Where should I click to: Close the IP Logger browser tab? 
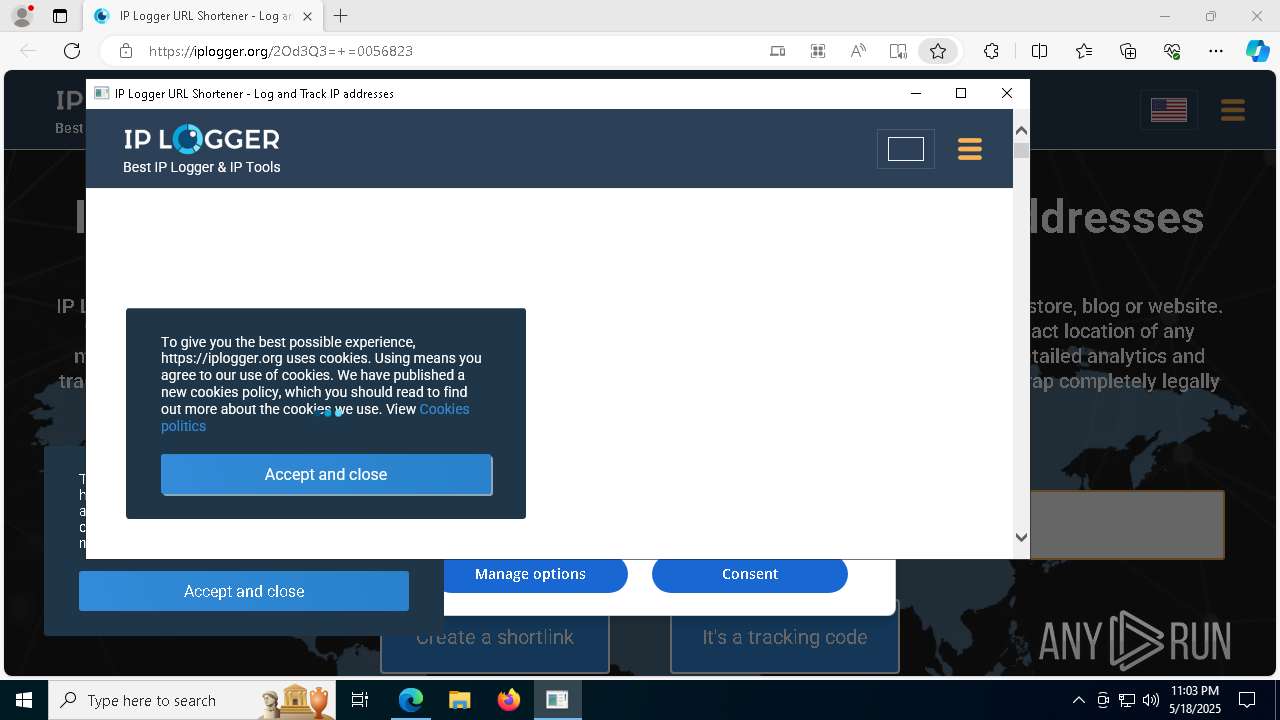tap(307, 16)
